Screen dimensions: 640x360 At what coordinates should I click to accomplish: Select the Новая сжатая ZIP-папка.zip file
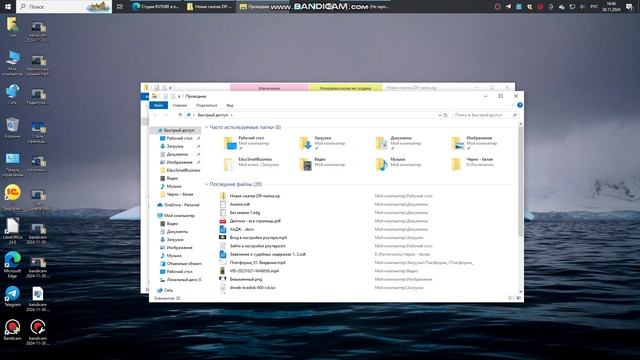(x=250, y=196)
